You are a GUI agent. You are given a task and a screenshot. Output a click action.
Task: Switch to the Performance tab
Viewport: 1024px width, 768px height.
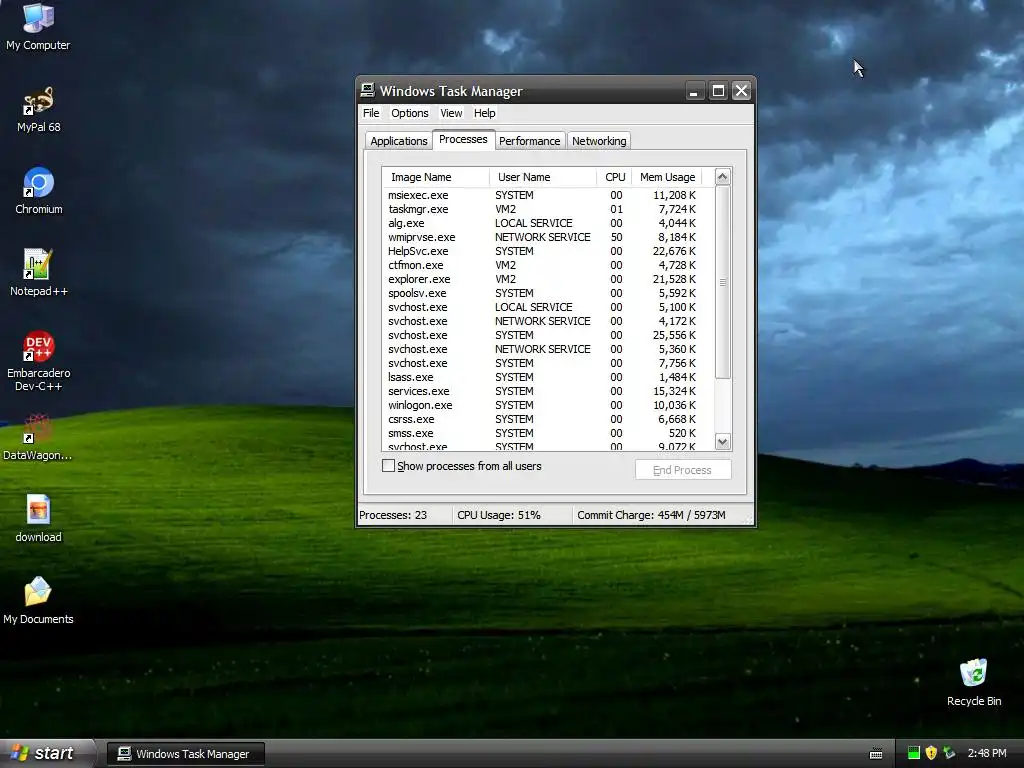click(530, 141)
